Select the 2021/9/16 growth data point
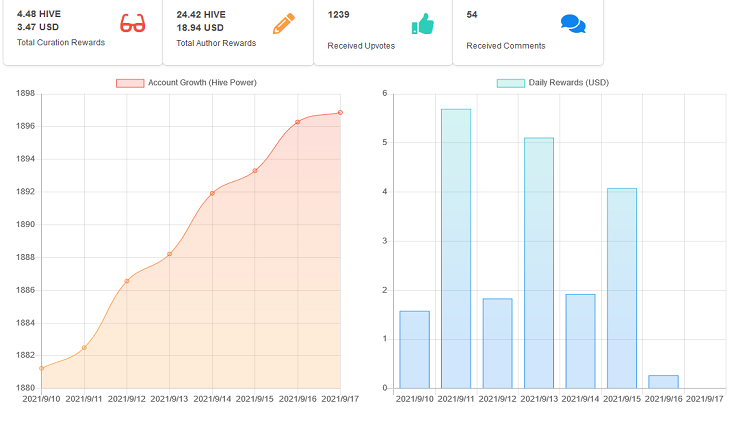The image size is (749, 424). pos(298,122)
